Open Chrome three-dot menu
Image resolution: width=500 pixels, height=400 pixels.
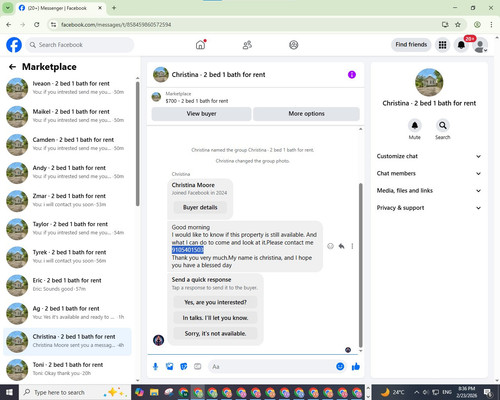pyautogui.click(x=491, y=25)
